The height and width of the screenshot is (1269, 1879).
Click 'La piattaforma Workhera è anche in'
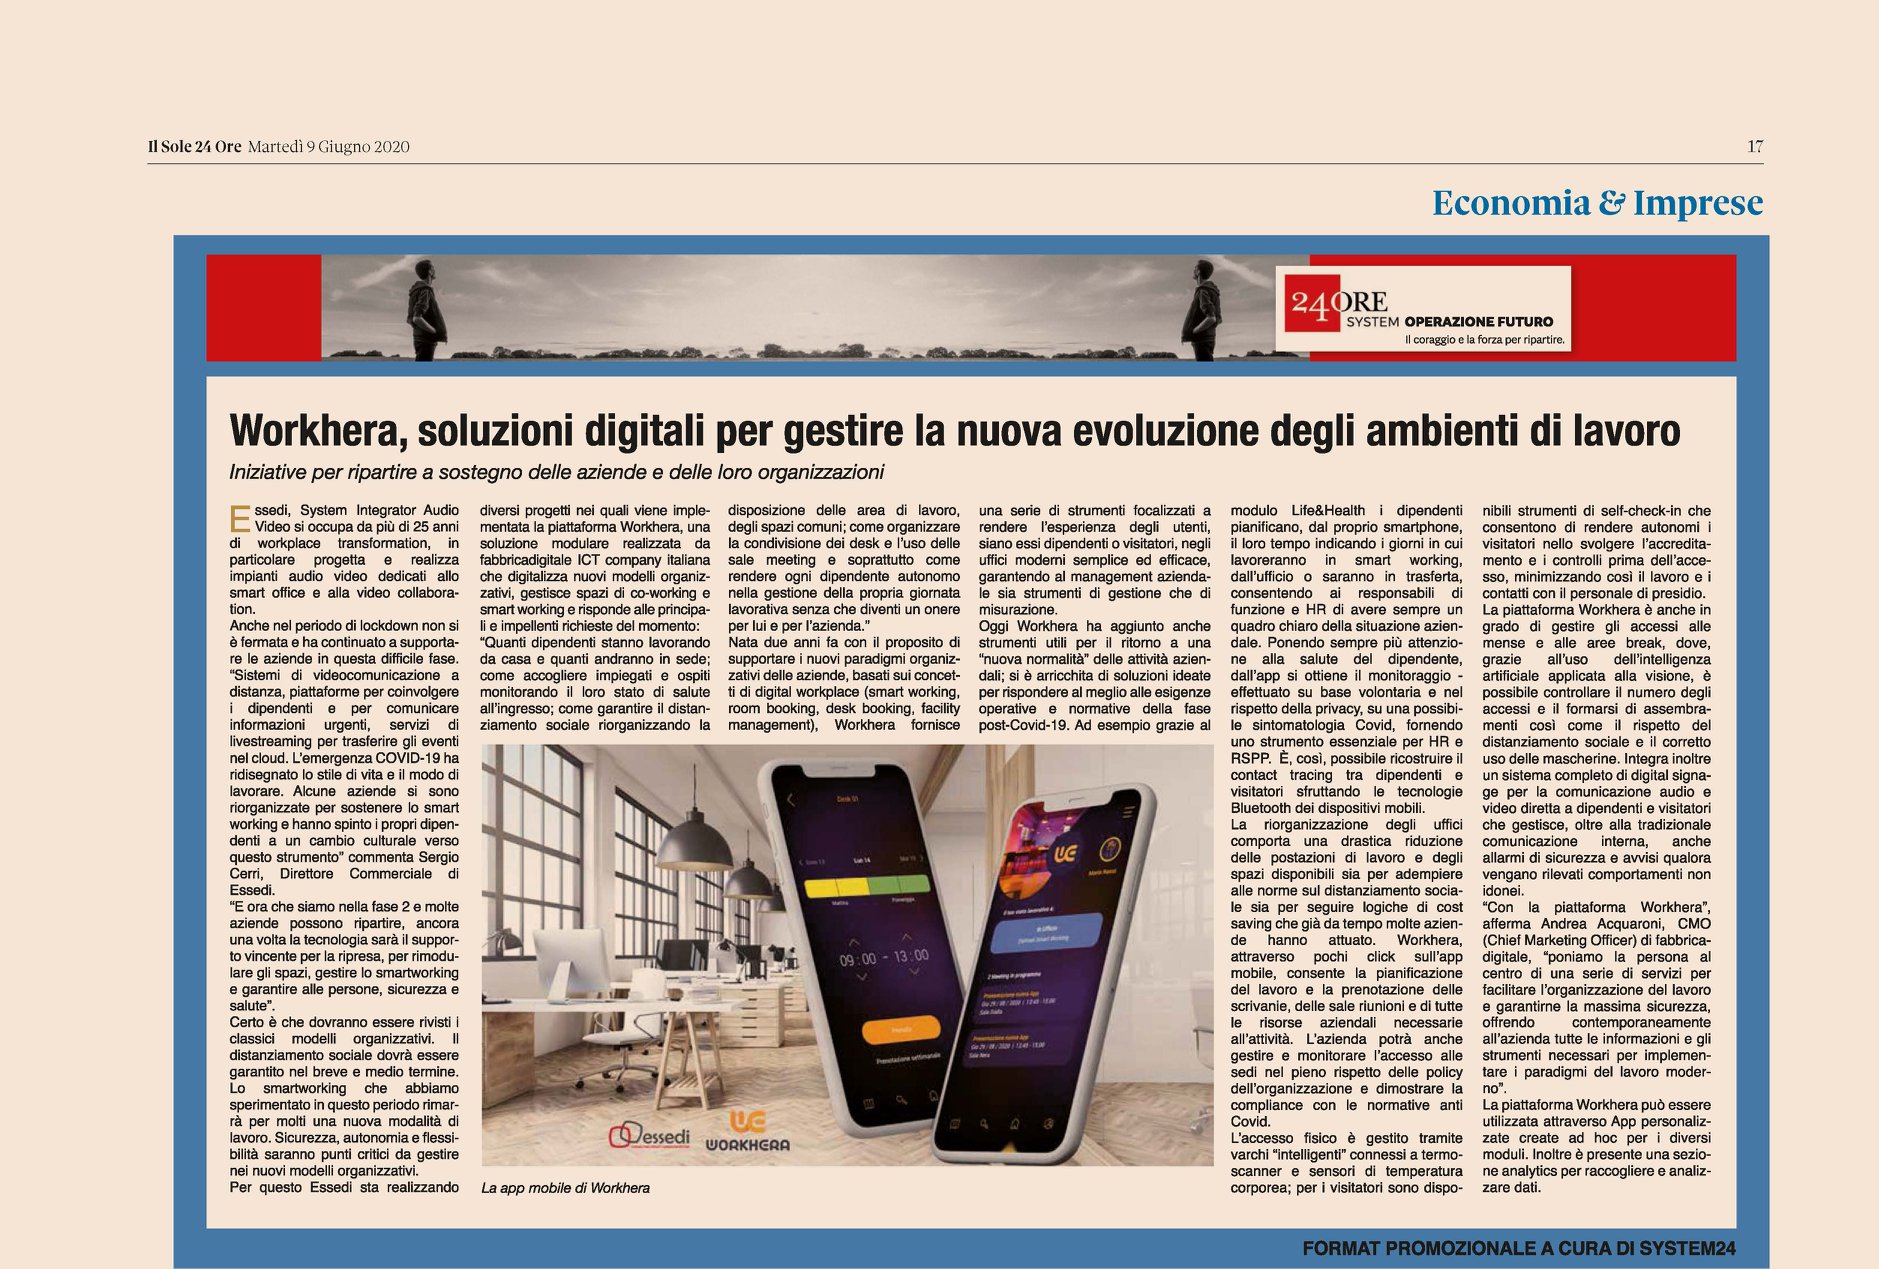click(x=1596, y=609)
